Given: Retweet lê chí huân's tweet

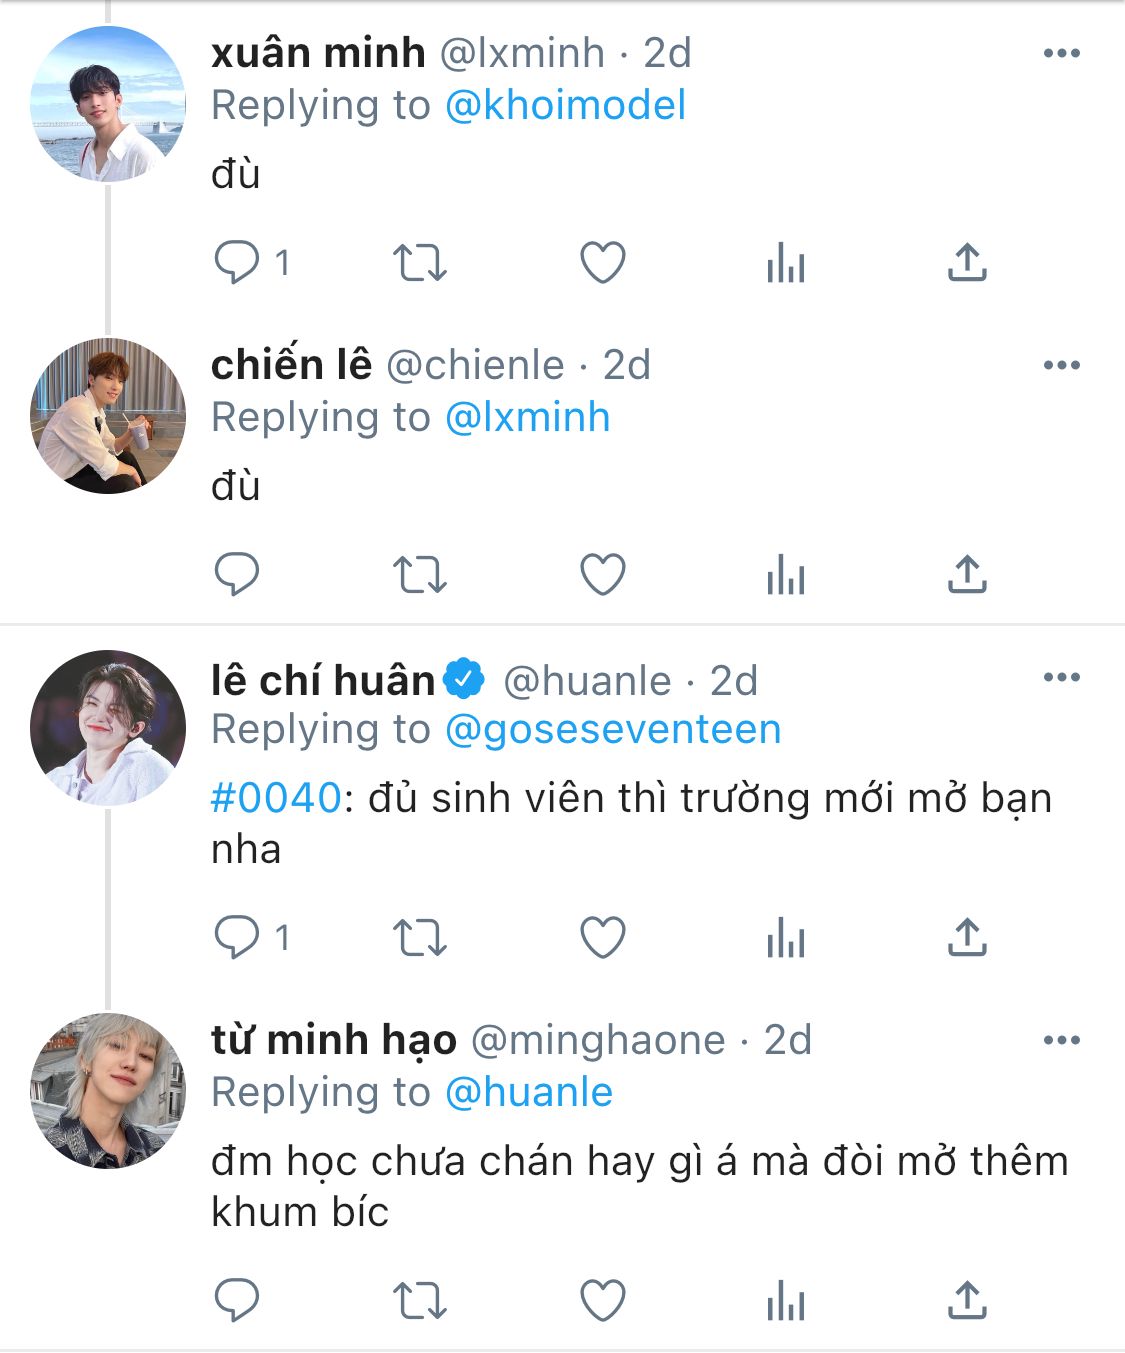Looking at the screenshot, I should tap(419, 938).
